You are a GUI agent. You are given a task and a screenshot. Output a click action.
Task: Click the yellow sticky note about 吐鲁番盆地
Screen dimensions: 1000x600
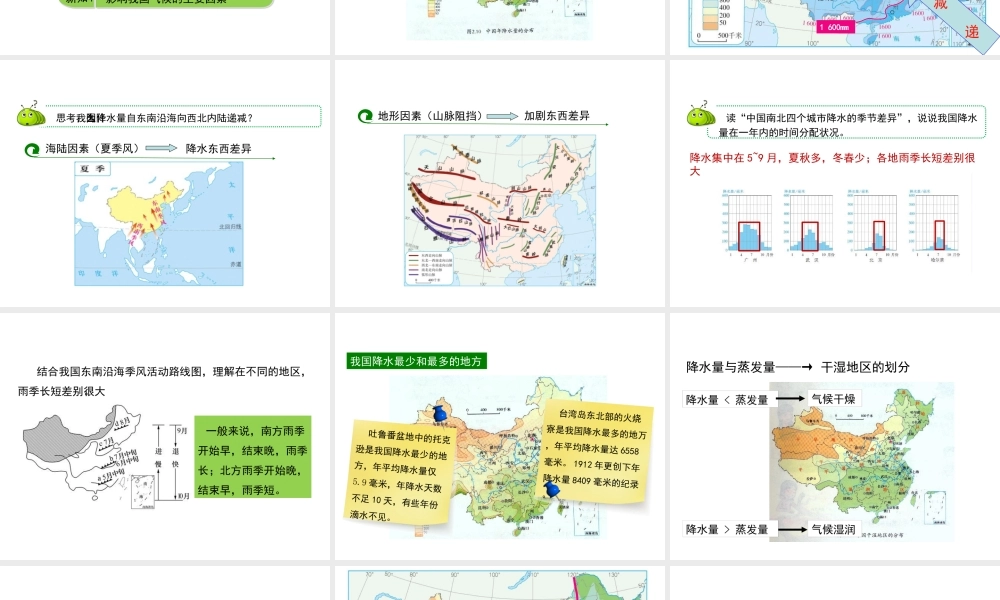(401, 472)
